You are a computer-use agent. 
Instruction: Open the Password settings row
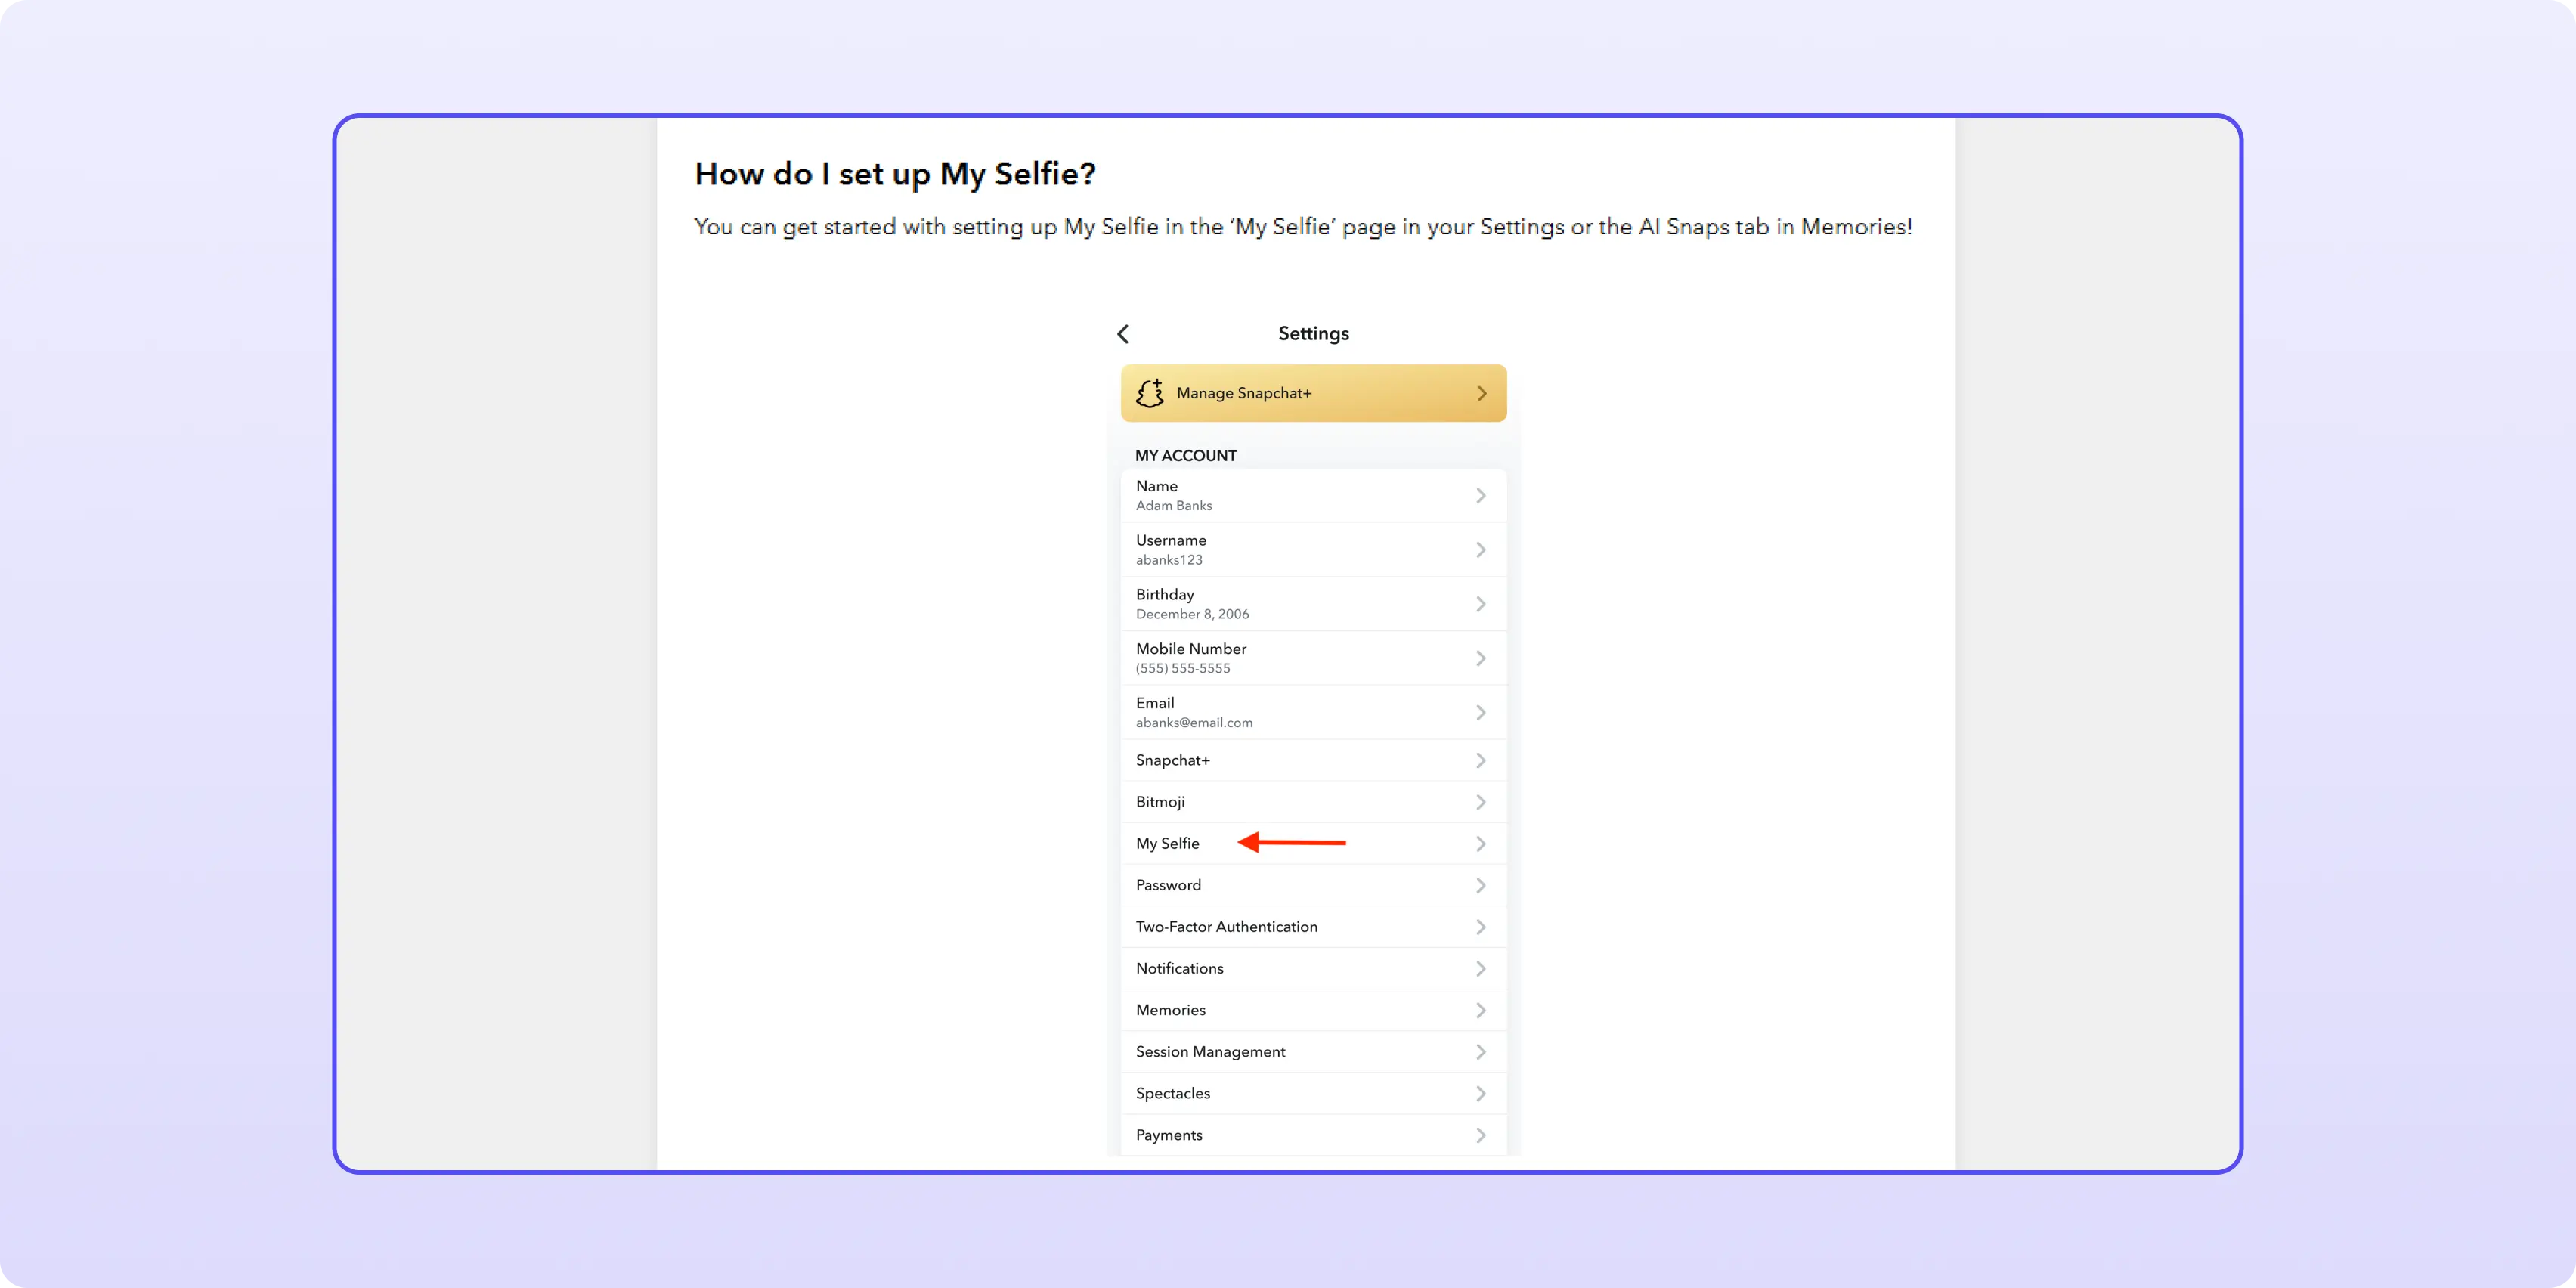coord(1313,886)
